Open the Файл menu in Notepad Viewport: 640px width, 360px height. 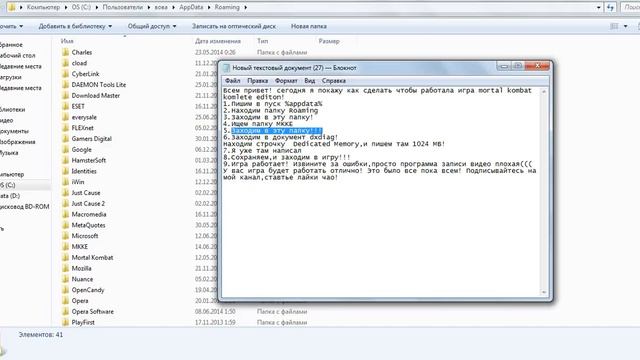coord(233,81)
